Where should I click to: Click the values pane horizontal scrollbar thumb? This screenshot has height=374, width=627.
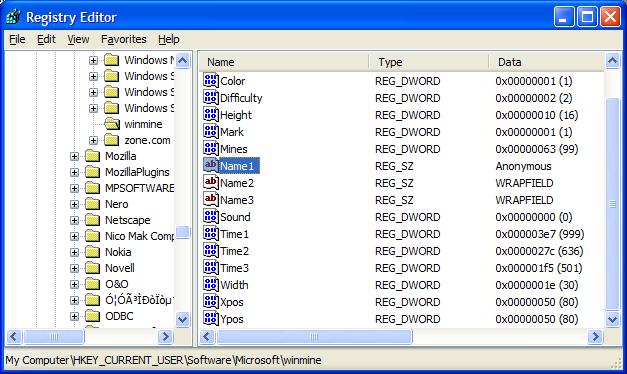pyautogui.click(x=314, y=336)
